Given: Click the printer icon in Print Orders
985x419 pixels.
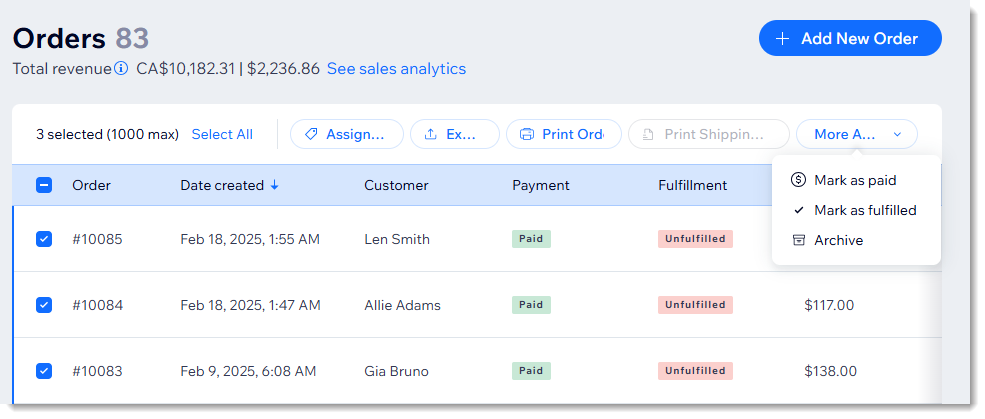Looking at the screenshot, I should click(x=527, y=134).
